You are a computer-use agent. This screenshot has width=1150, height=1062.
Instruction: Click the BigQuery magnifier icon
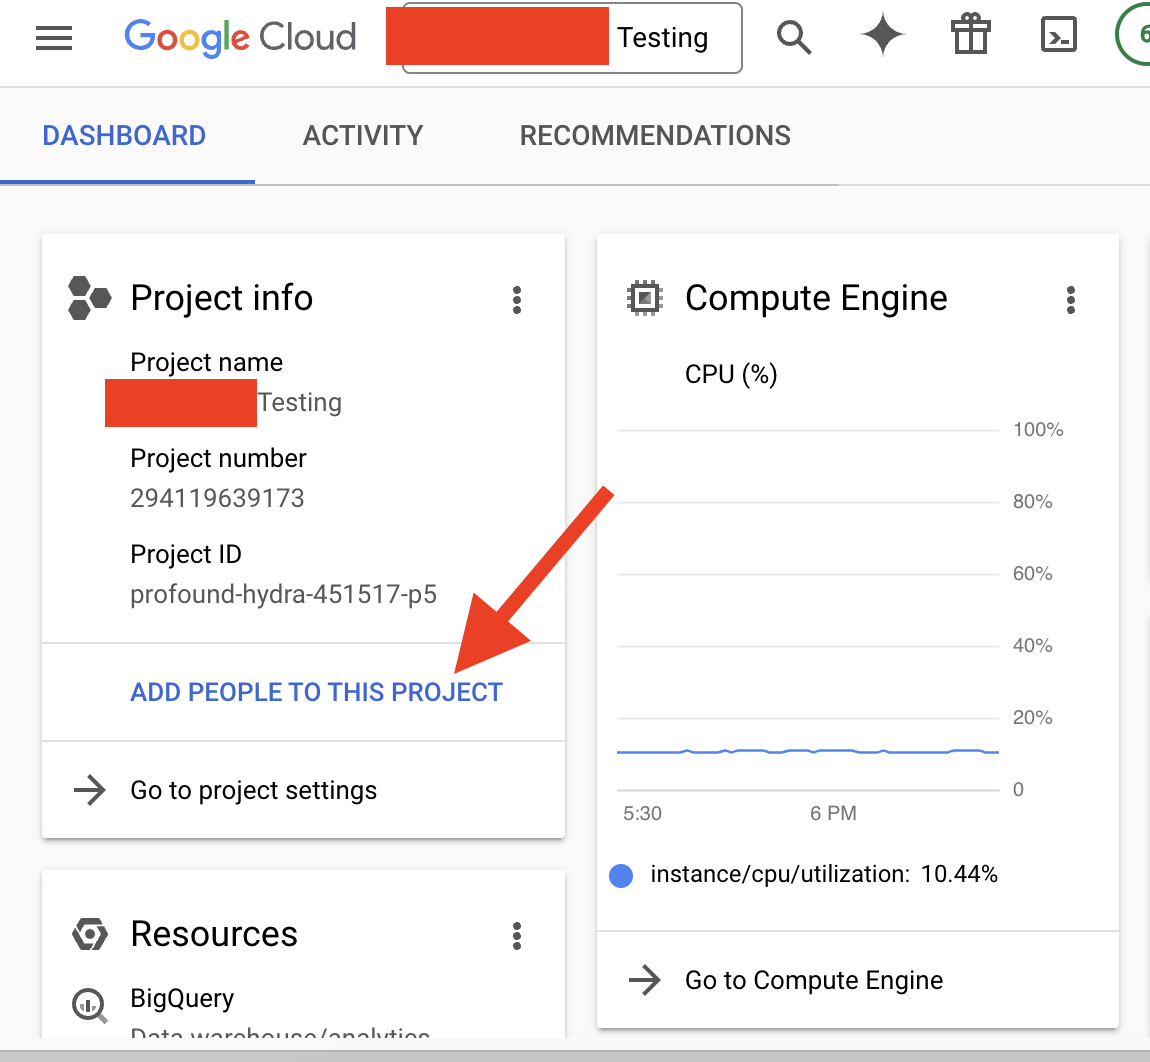pos(89,1006)
